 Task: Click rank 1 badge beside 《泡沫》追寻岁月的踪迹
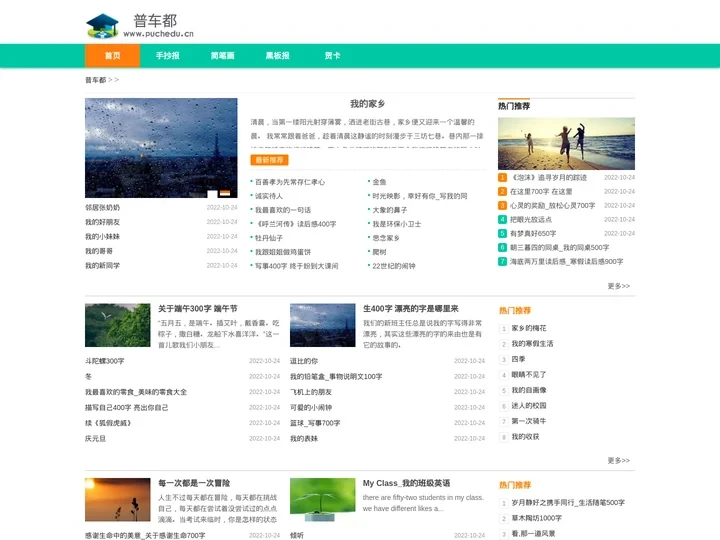pyautogui.click(x=502, y=177)
